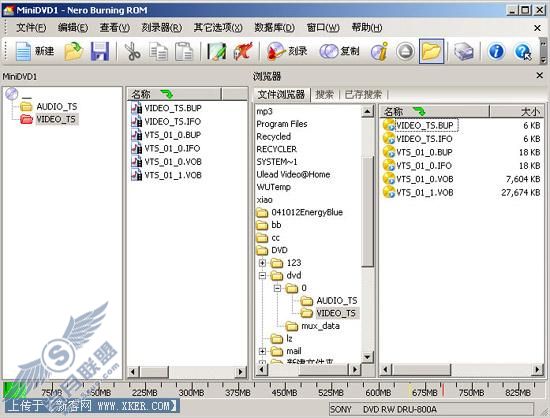This screenshot has width=550, height=418.
Task: Open an existing compilation with the folder icon
Action: coord(74,51)
